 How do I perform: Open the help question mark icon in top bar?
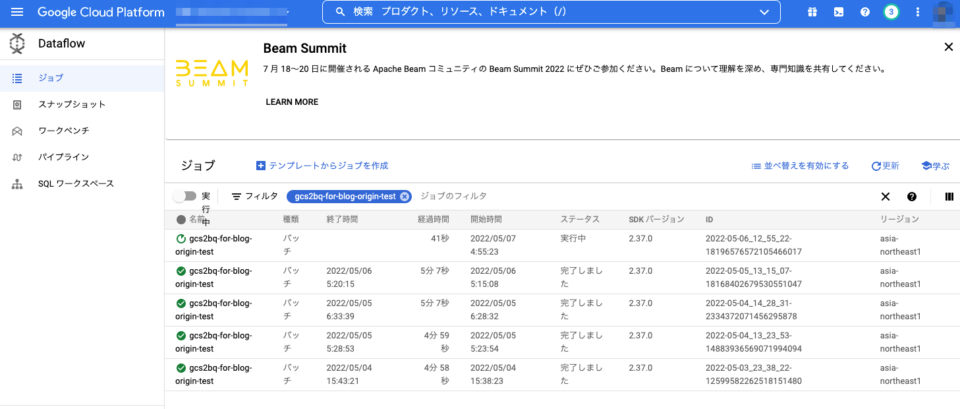(x=865, y=12)
